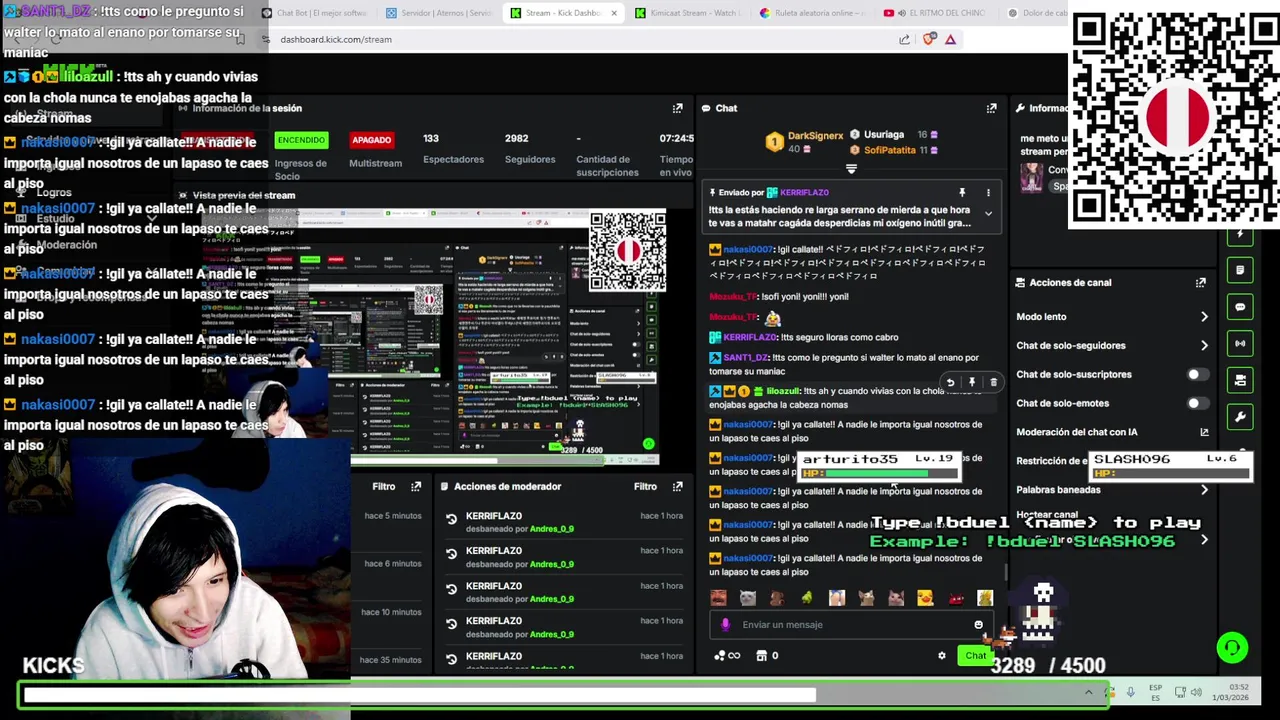Click the 133 Espectadores stat
Viewport: 1280px width, 720px height.
tap(453, 149)
